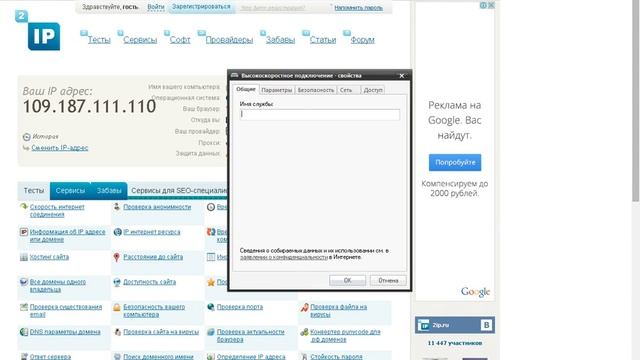Click the 11 447 участников text

455,343
